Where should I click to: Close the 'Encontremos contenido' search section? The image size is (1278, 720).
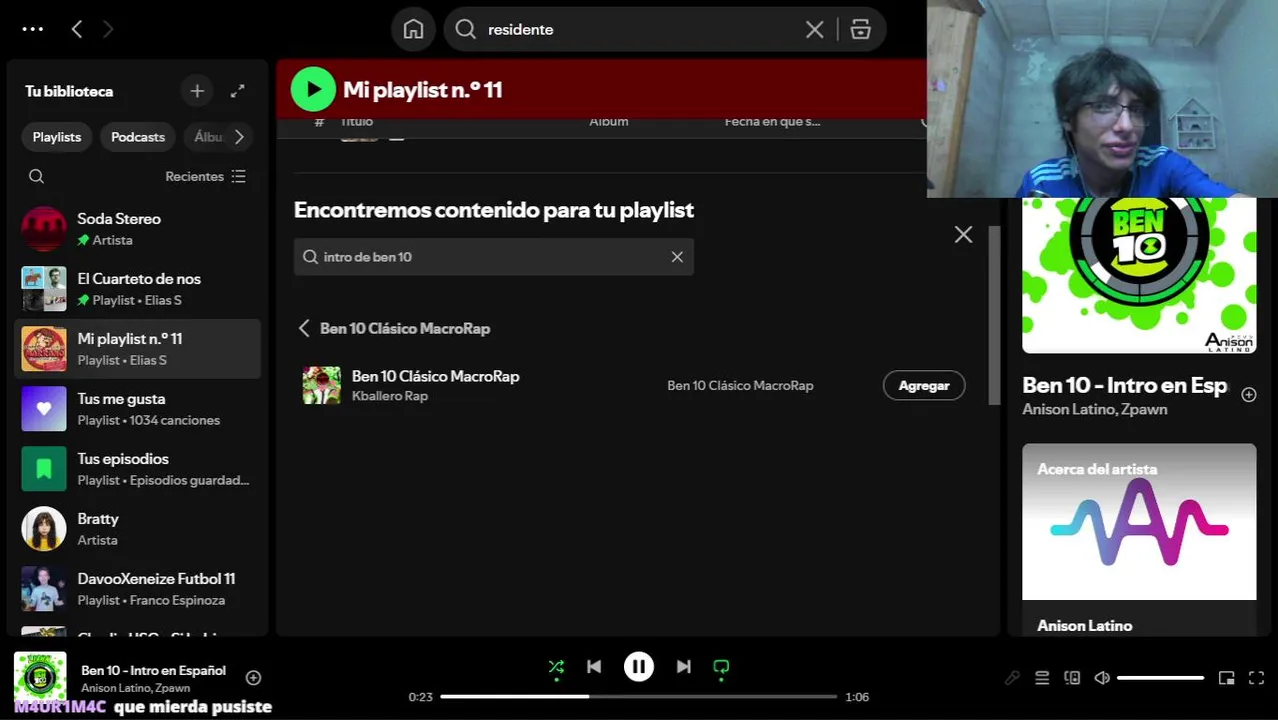click(x=963, y=234)
